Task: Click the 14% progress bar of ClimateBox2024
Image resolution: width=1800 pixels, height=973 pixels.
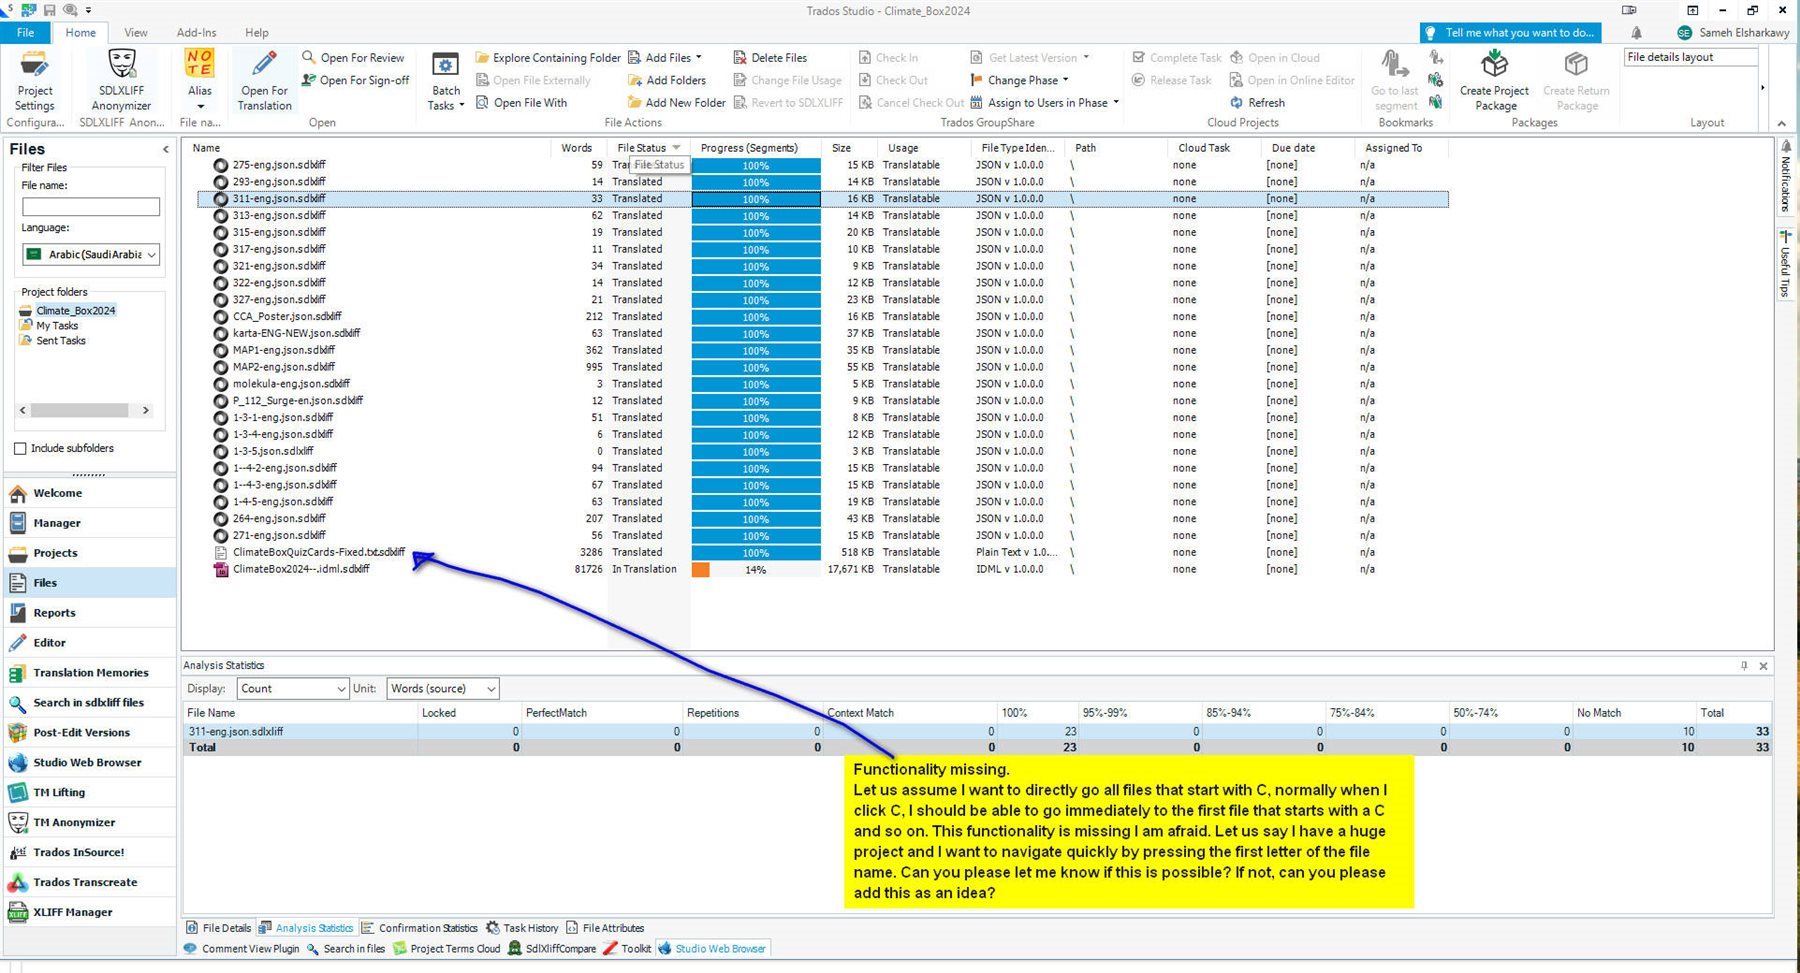Action: point(756,570)
